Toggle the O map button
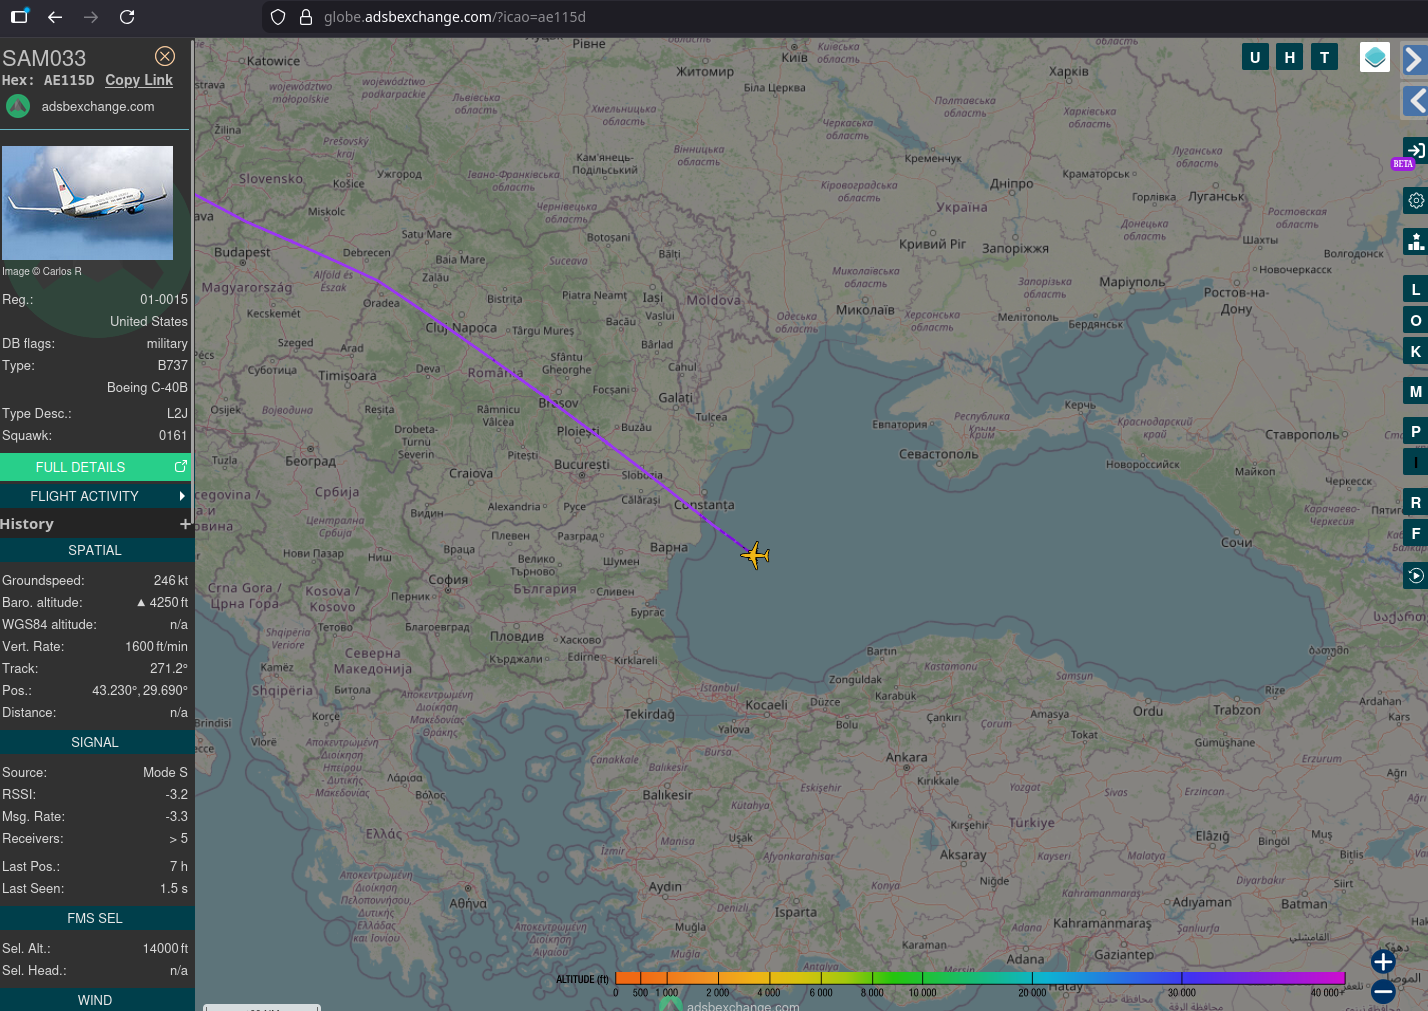This screenshot has height=1011, width=1428. [x=1416, y=321]
